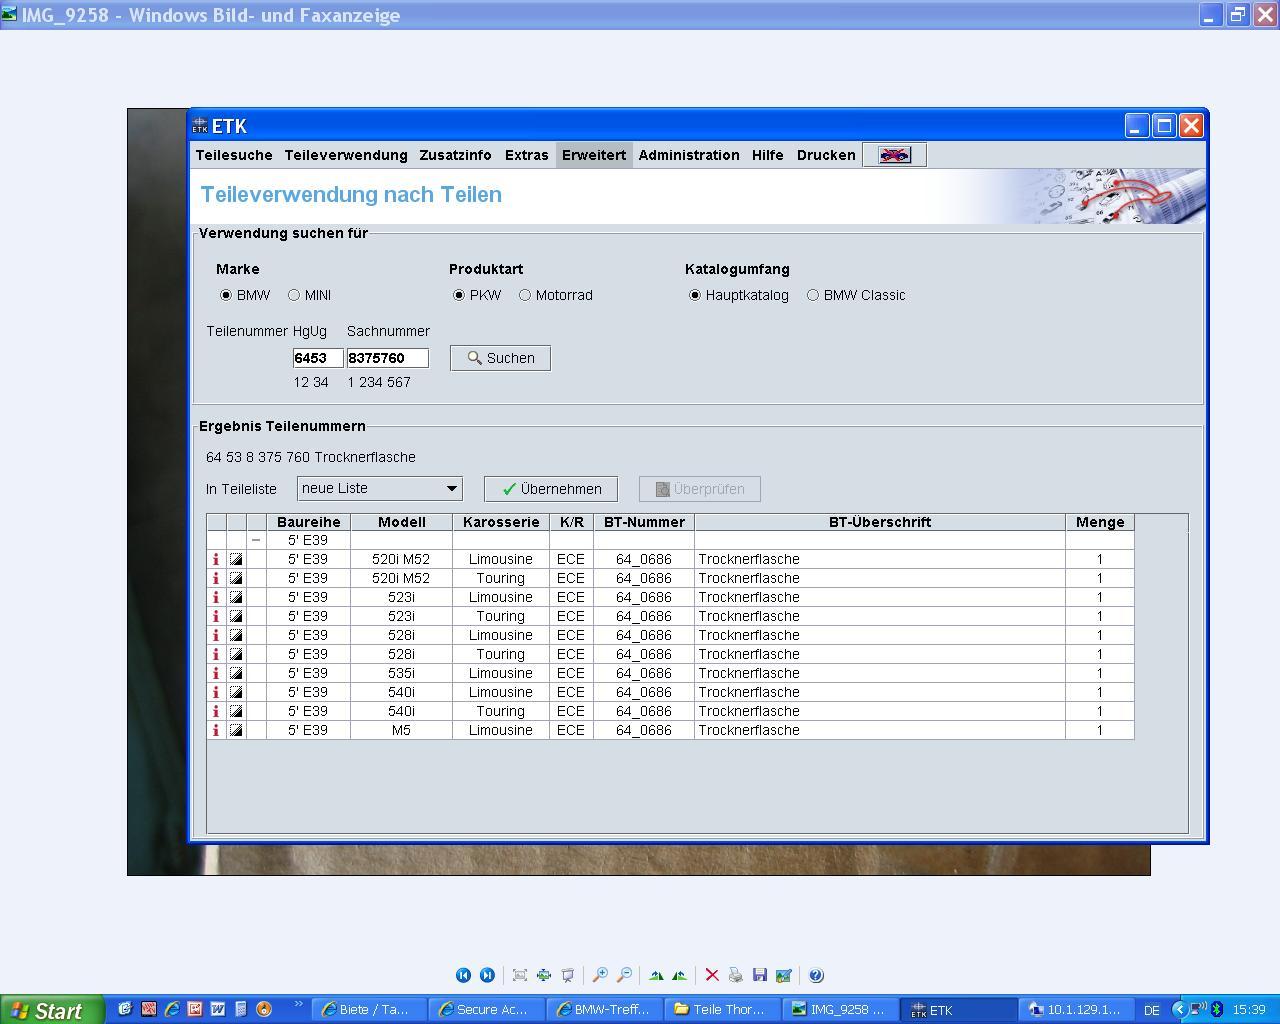Screen dimensions: 1280x1024
Task: Click the red X delete icon
Action: pos(712,975)
